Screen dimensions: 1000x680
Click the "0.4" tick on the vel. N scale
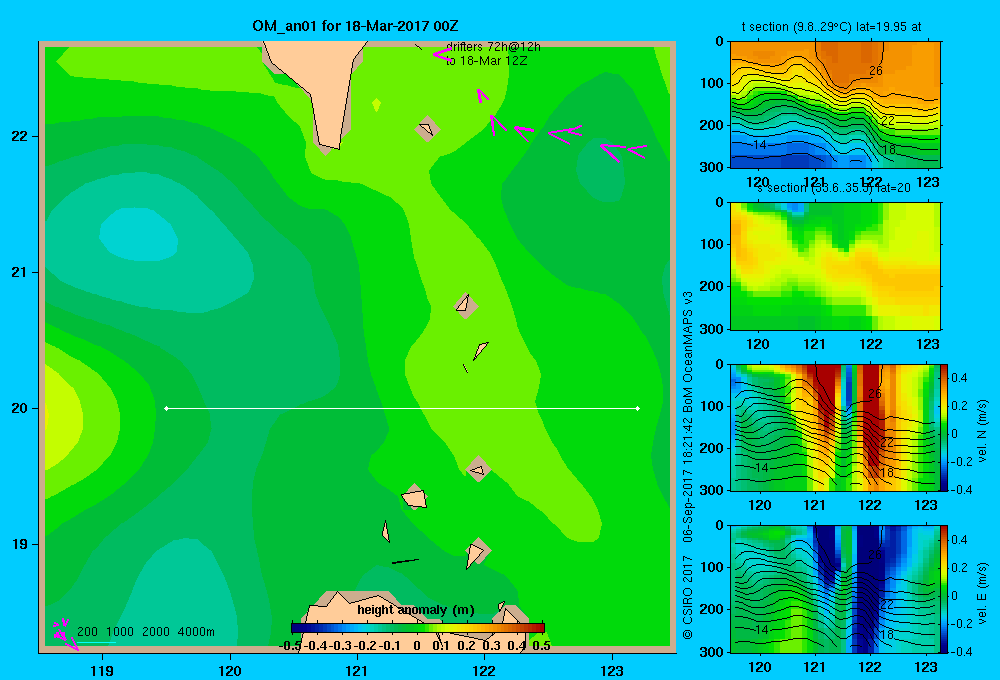959,378
